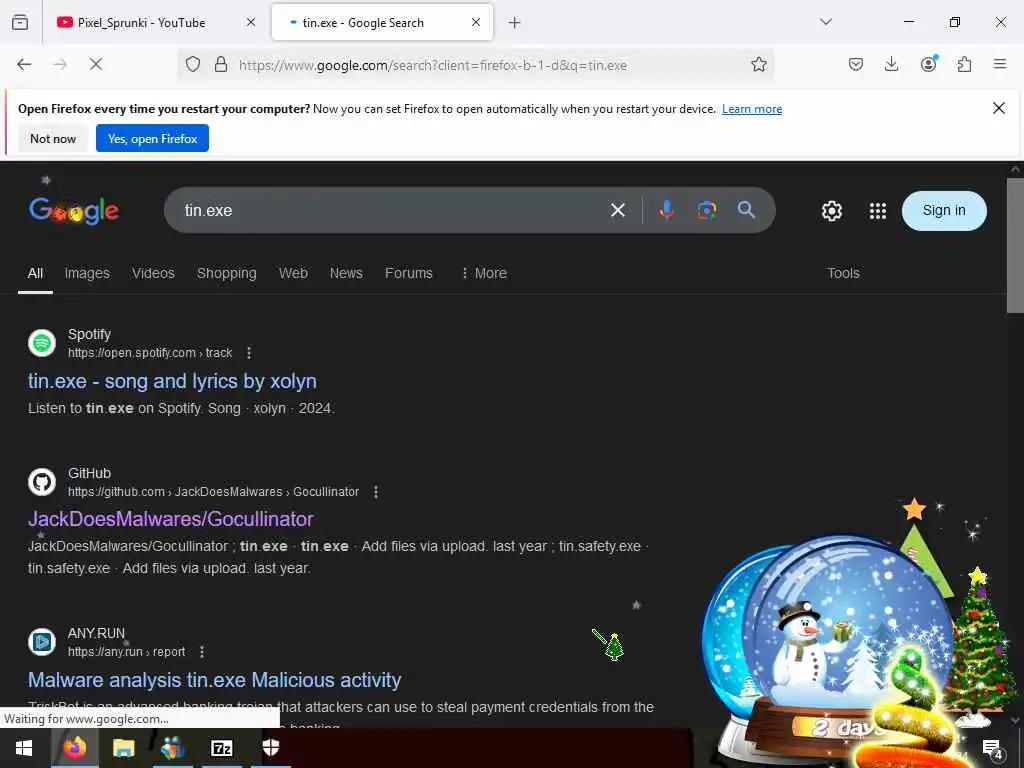This screenshot has width=1024, height=768.
Task: Open the tracking protection shield icon
Action: [x=193, y=64]
